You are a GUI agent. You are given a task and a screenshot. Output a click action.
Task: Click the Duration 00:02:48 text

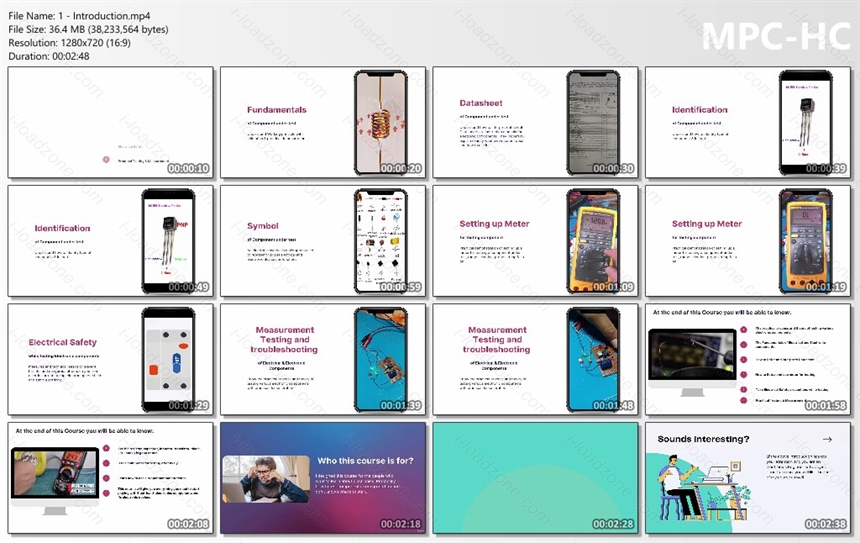click(x=48, y=56)
